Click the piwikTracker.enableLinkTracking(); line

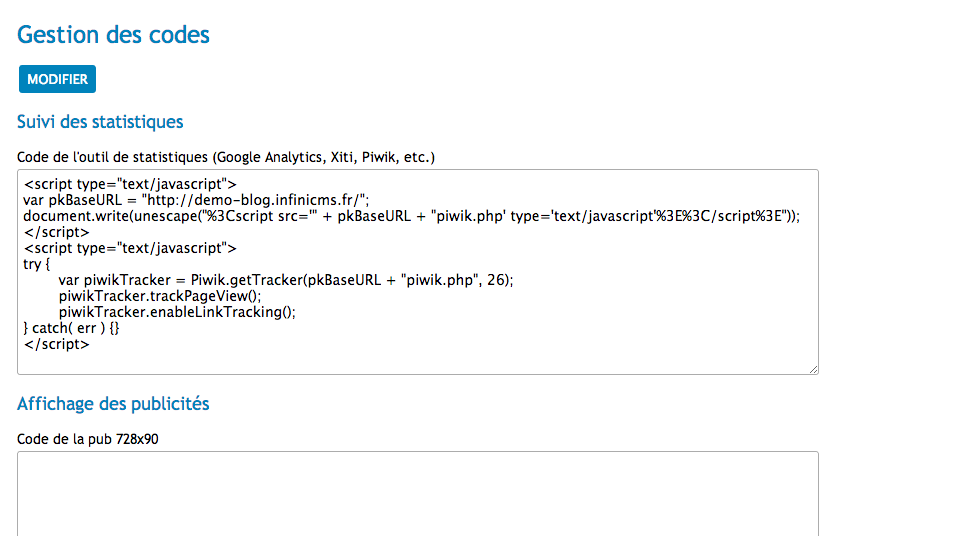pyautogui.click(x=177, y=312)
